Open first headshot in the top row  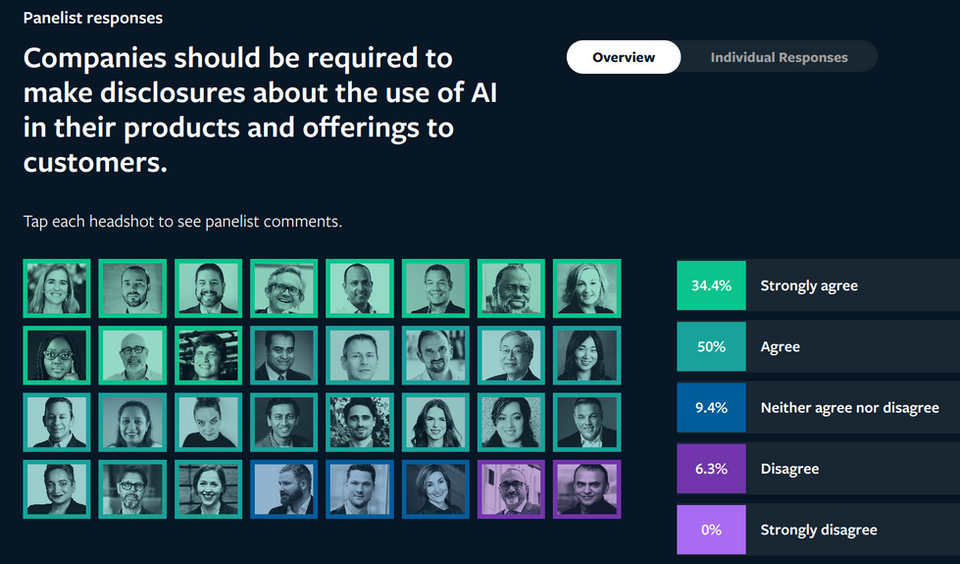click(57, 288)
